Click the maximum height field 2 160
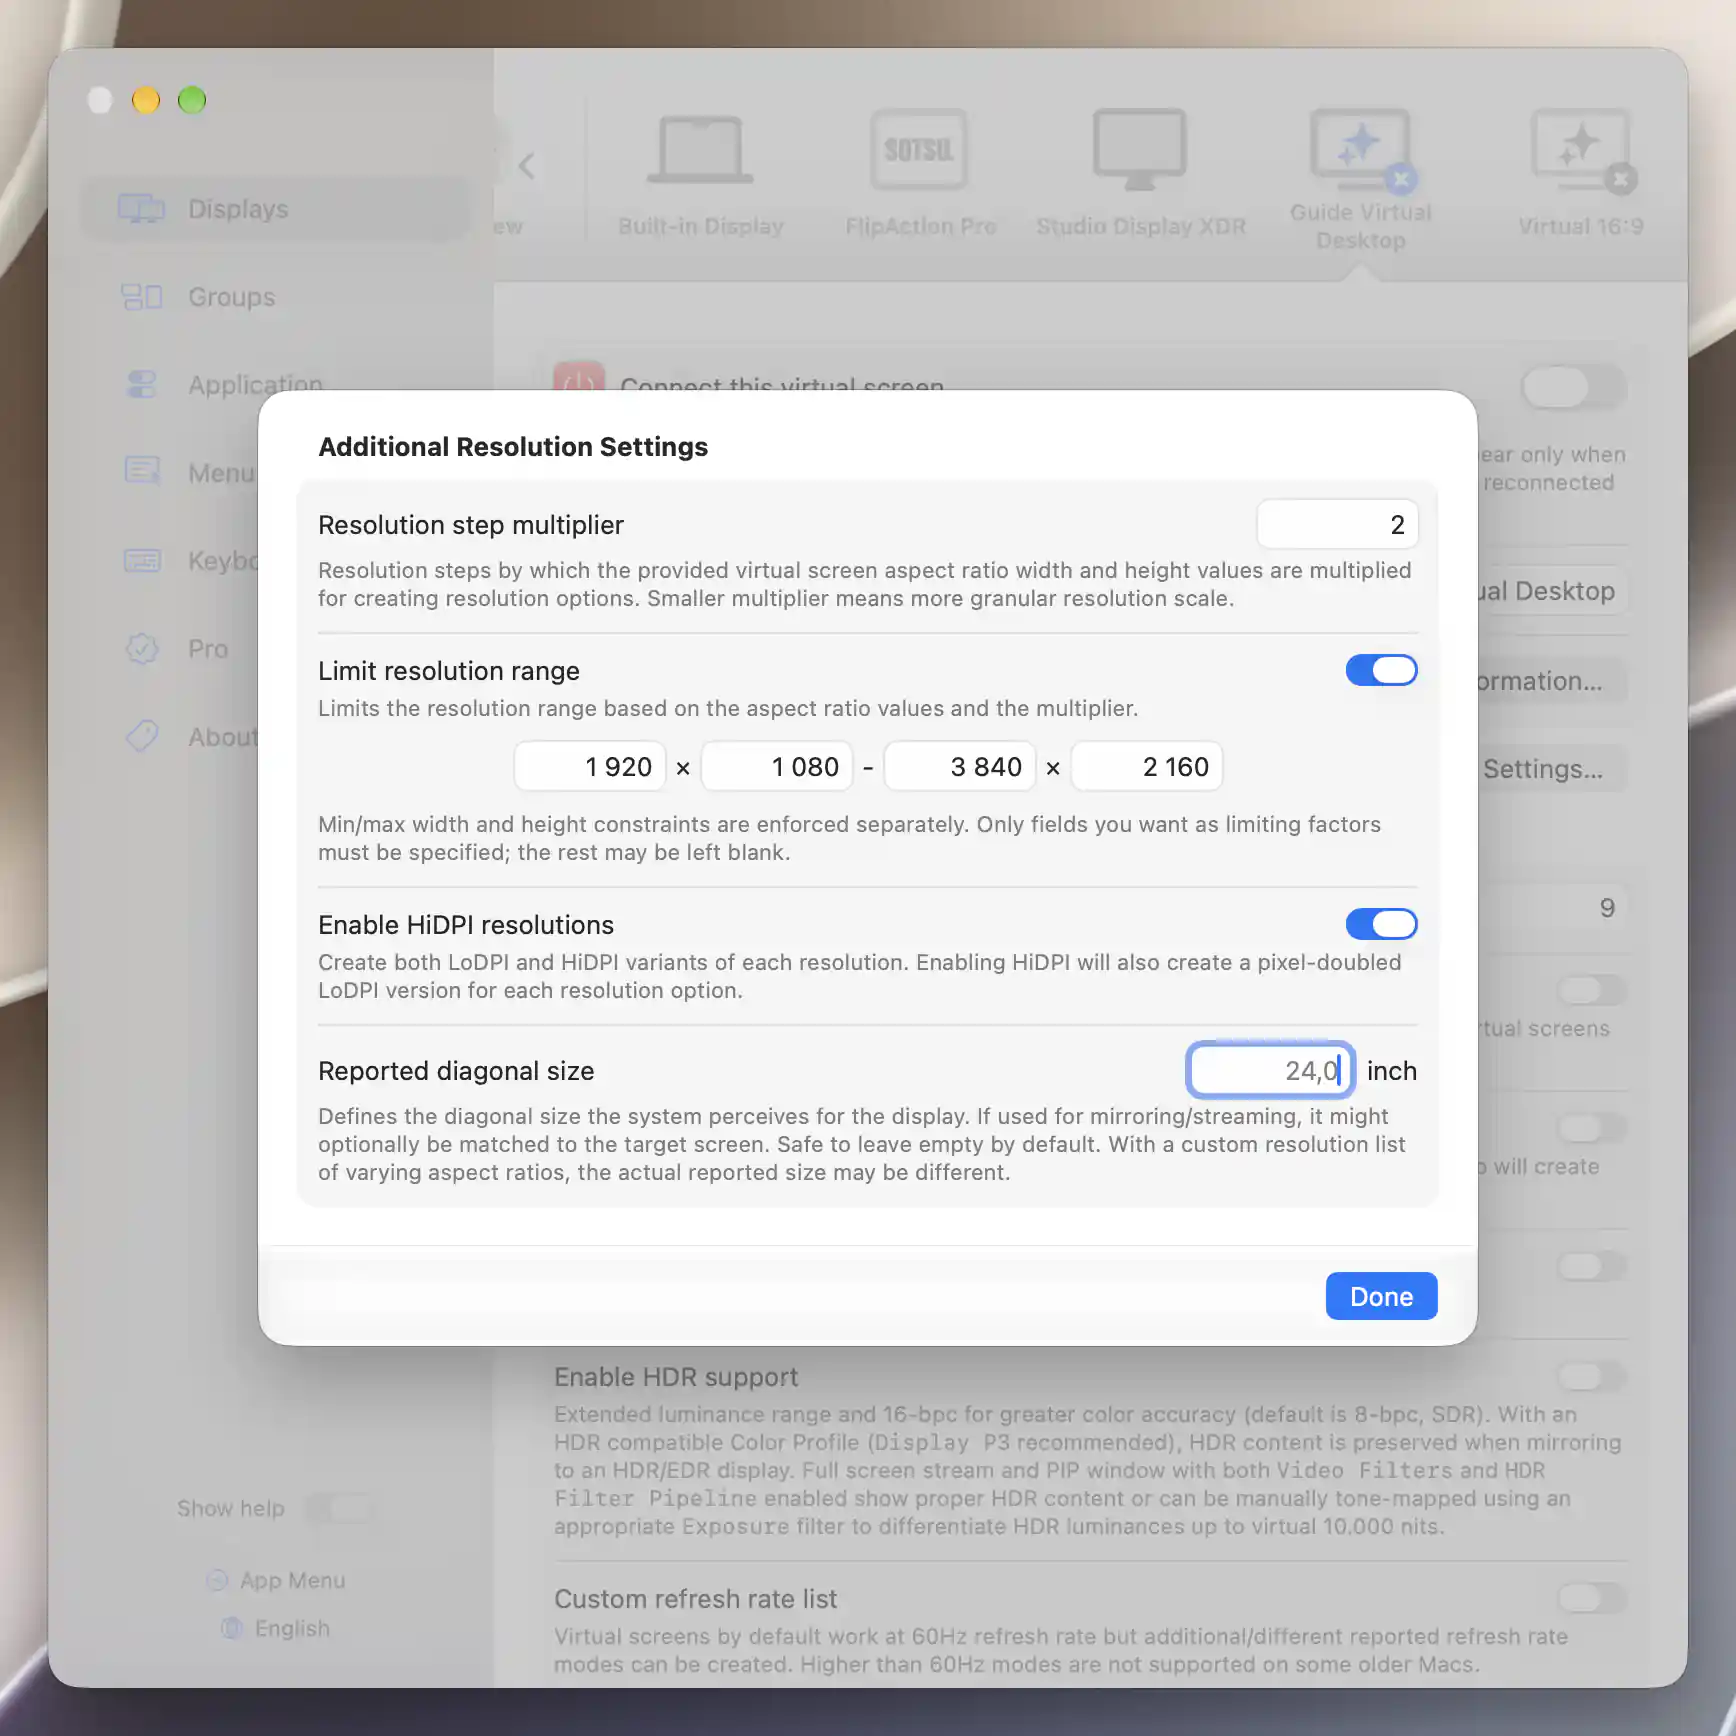Viewport: 1736px width, 1736px height. click(1147, 766)
